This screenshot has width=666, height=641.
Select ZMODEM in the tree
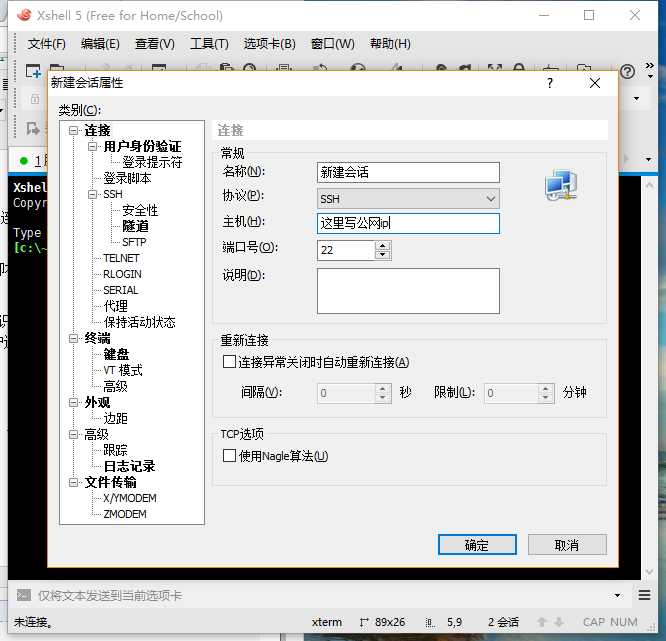125,514
